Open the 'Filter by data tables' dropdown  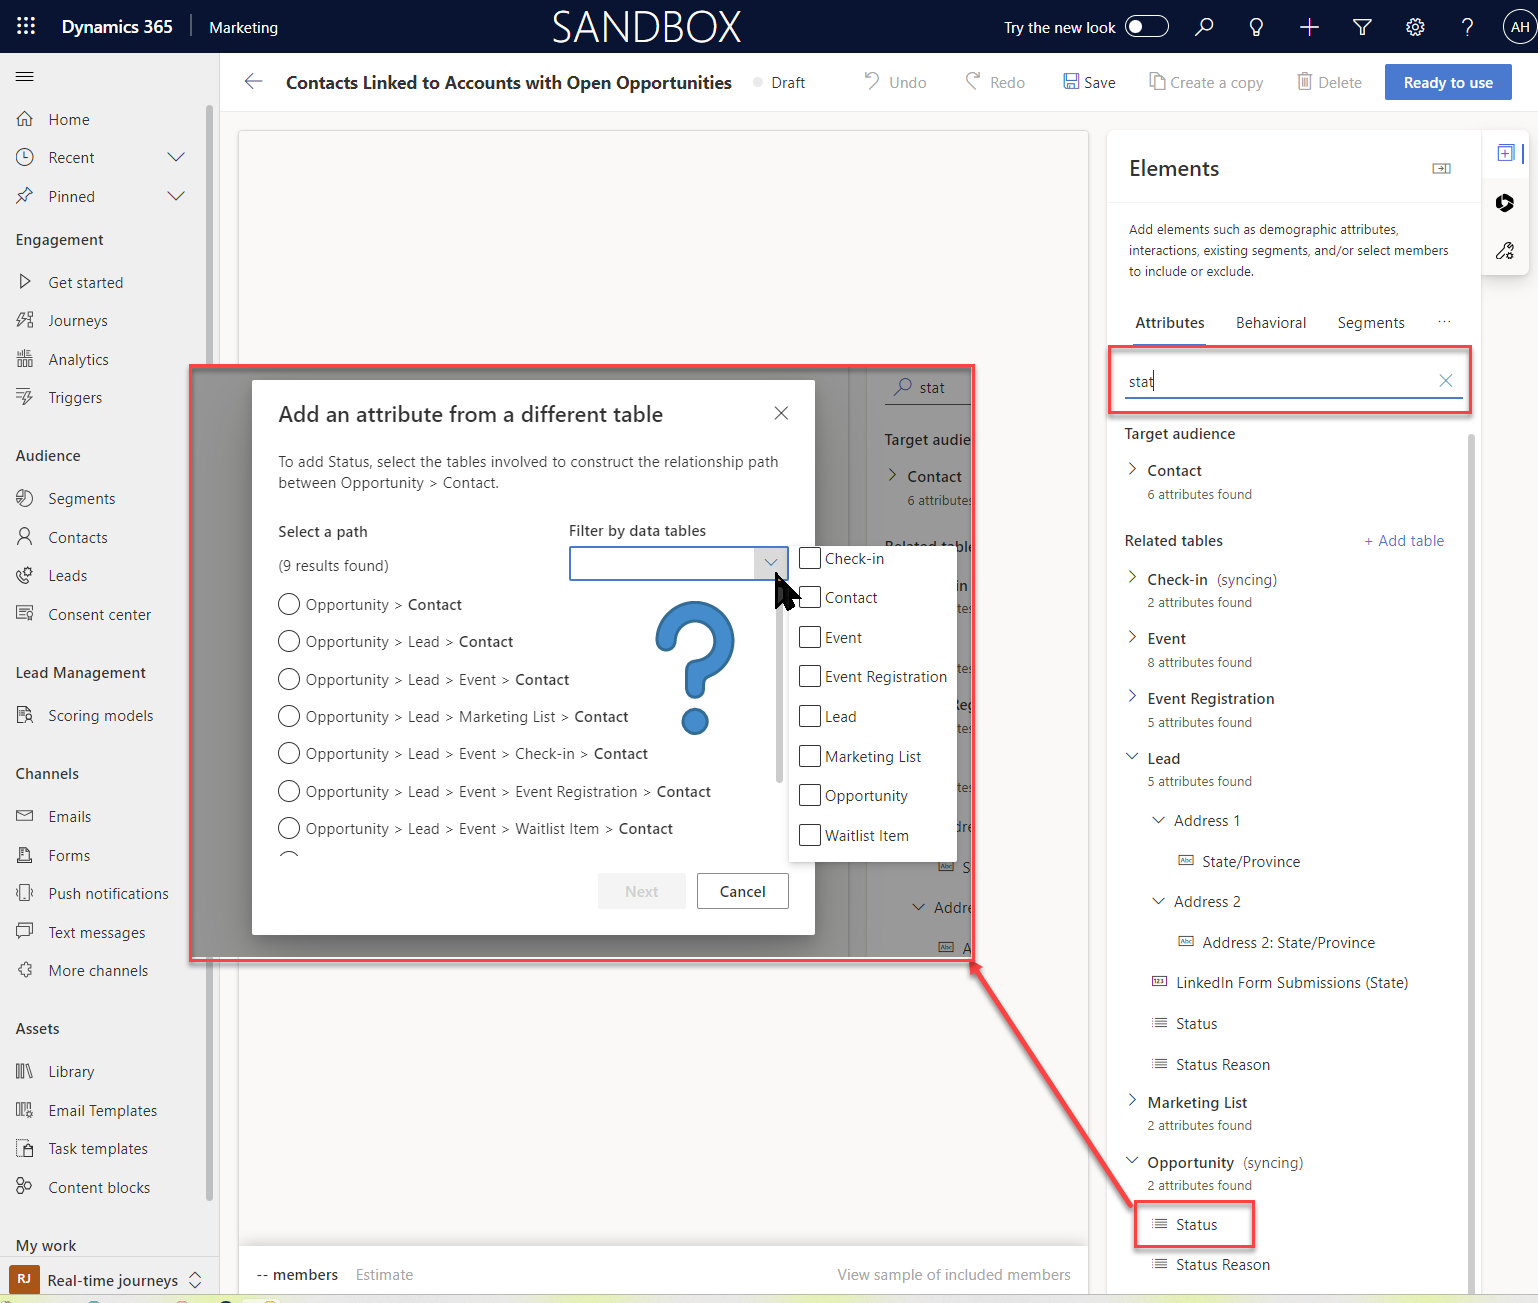770,563
